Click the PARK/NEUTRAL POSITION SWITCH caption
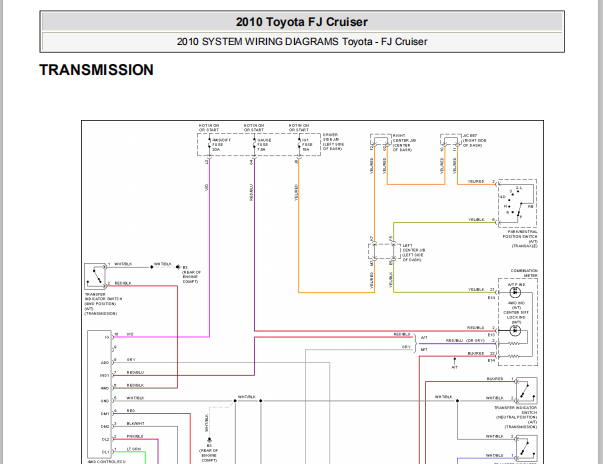This screenshot has width=603, height=464. pos(520,239)
